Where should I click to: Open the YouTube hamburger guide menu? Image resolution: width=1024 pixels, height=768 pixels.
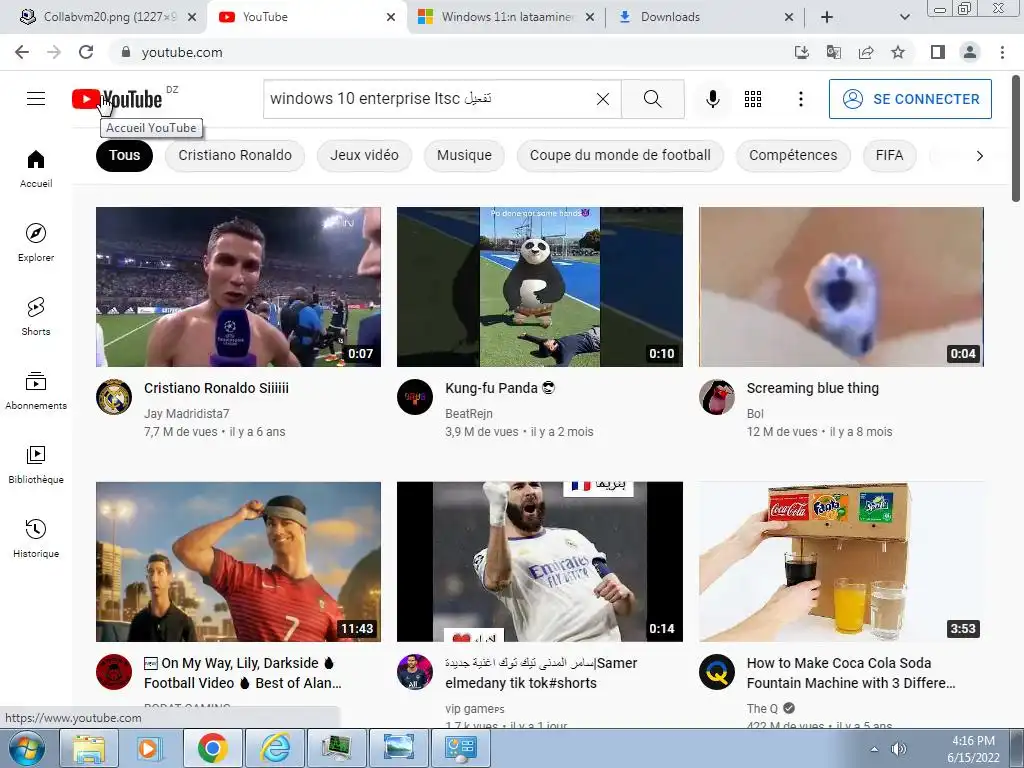[36, 99]
